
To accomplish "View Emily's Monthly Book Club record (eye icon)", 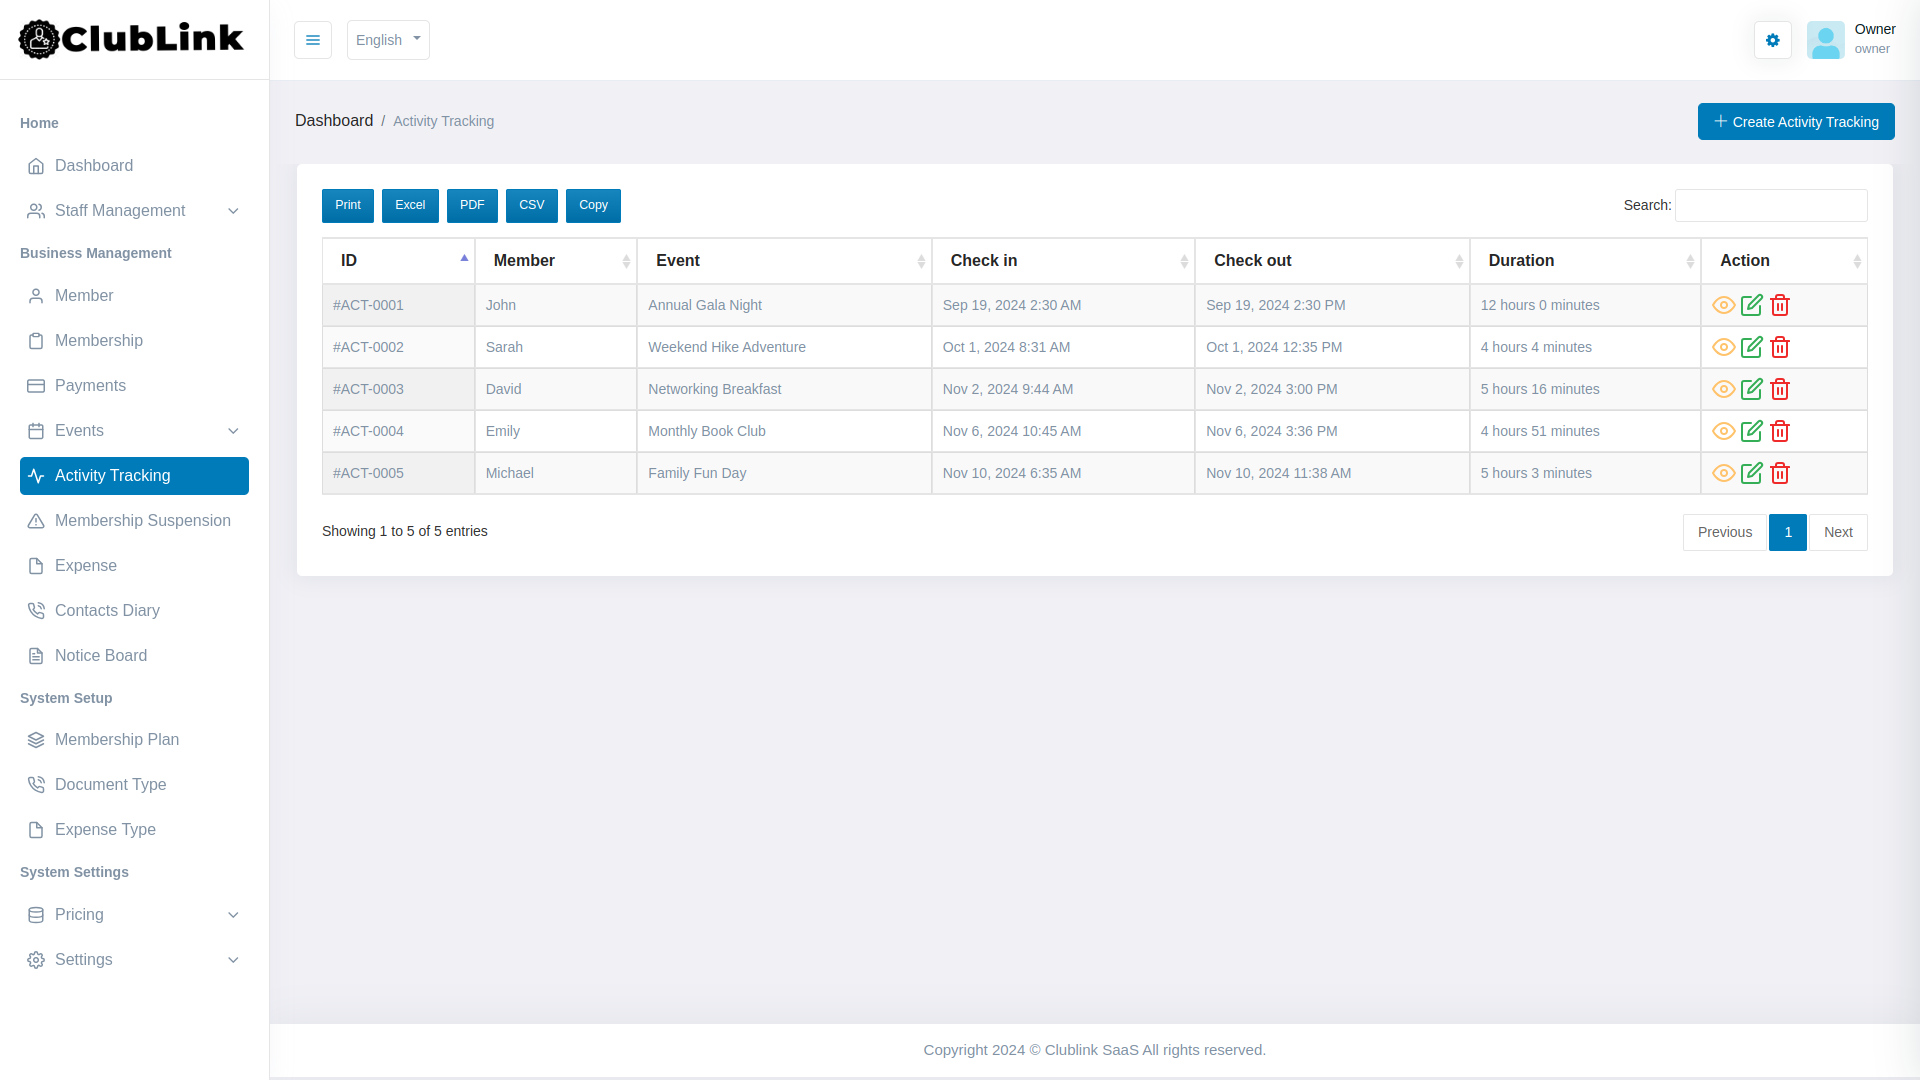I will click(x=1723, y=431).
